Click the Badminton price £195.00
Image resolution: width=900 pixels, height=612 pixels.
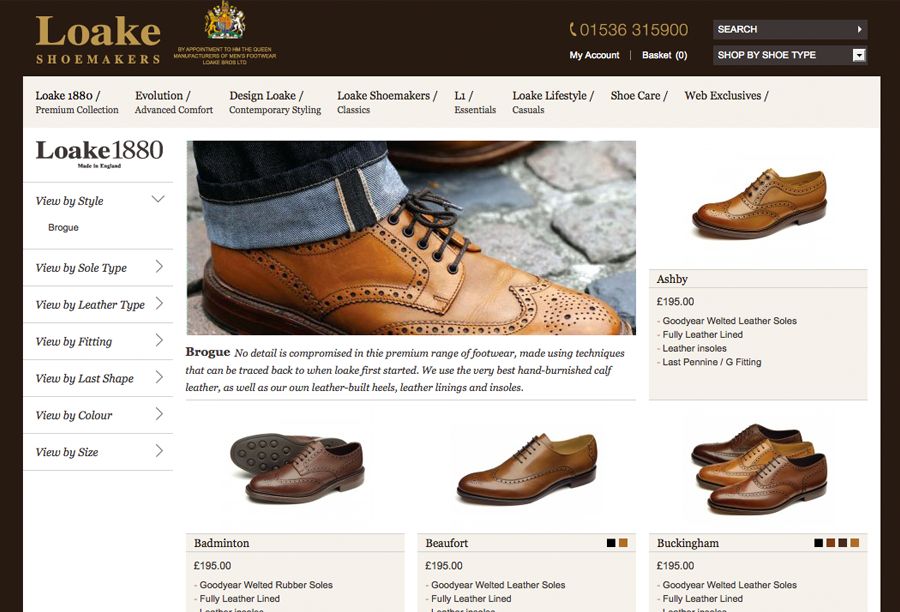212,565
